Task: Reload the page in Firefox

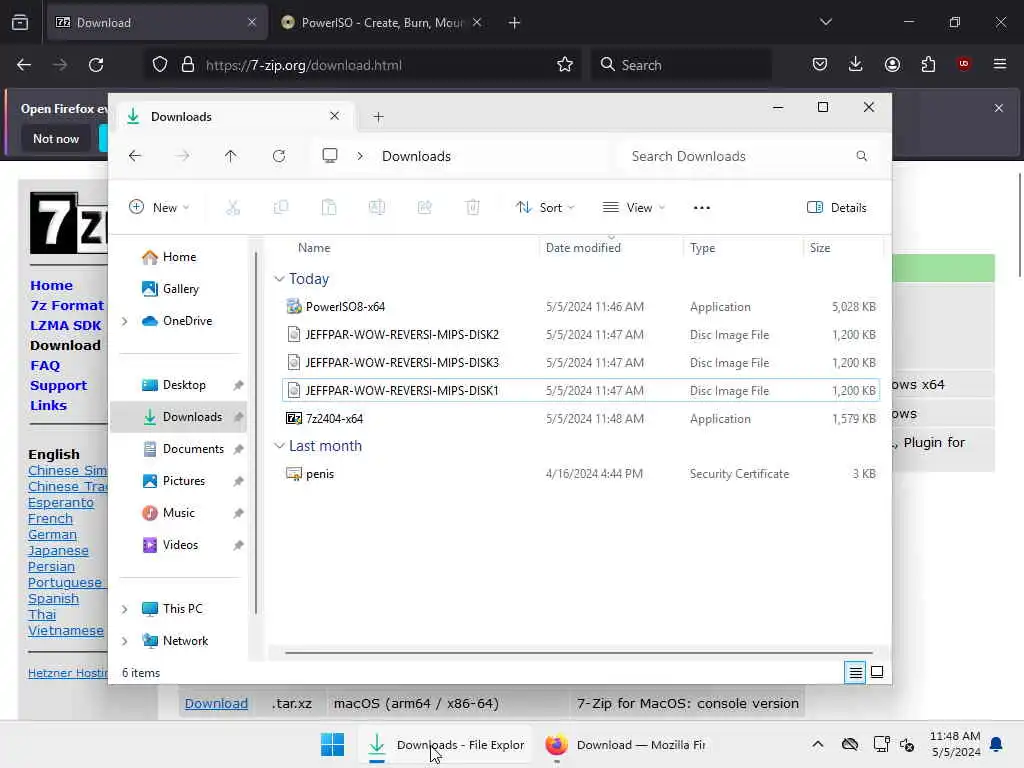Action: click(96, 65)
